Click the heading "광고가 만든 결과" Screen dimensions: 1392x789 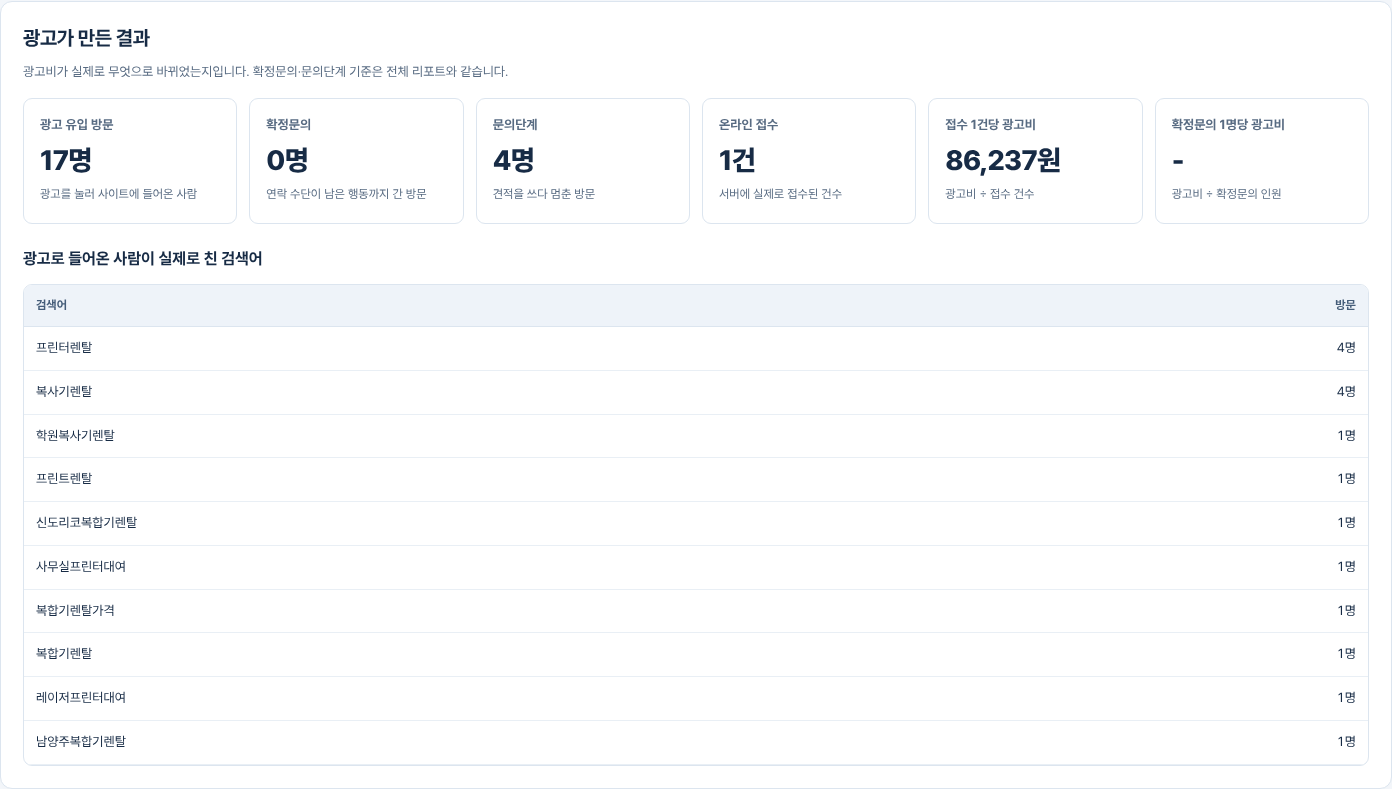[x=86, y=38]
